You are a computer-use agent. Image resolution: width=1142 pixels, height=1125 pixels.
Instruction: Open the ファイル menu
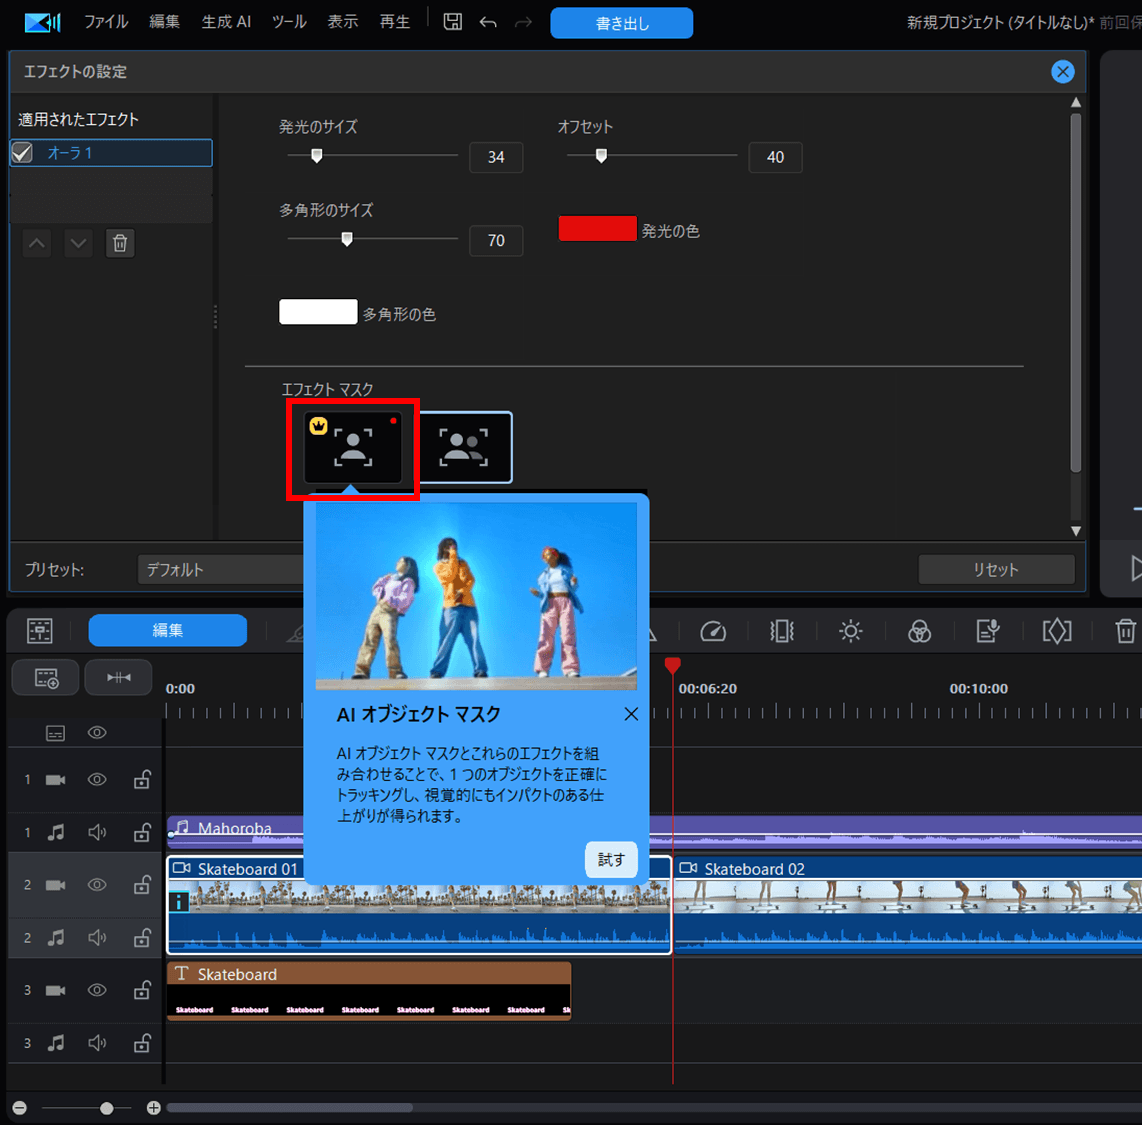[x=106, y=22]
